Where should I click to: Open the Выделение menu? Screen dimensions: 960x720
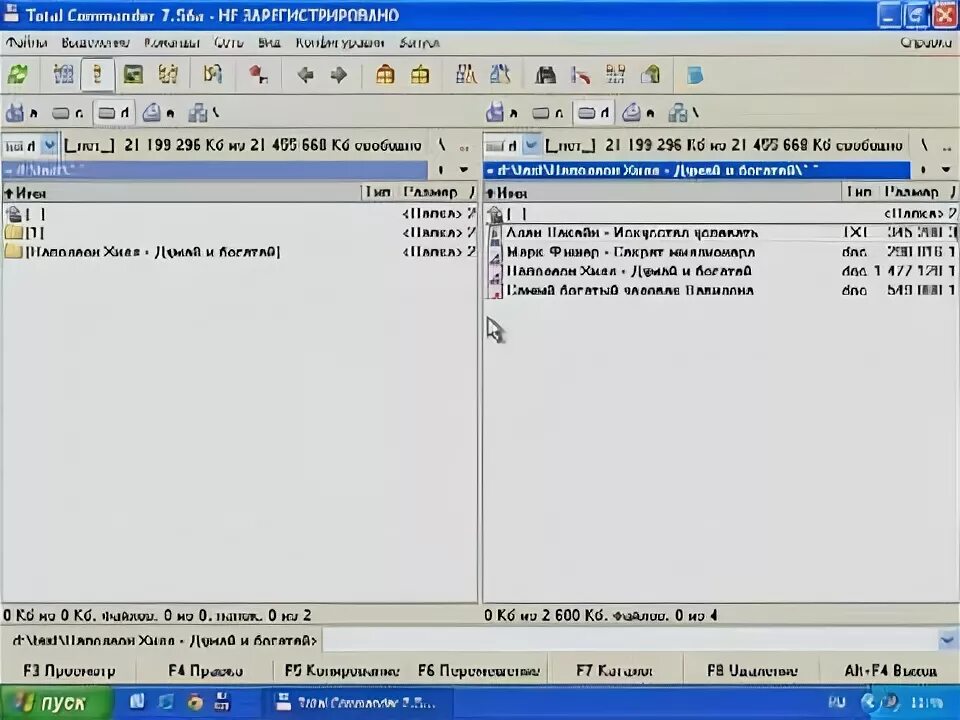tap(96, 43)
